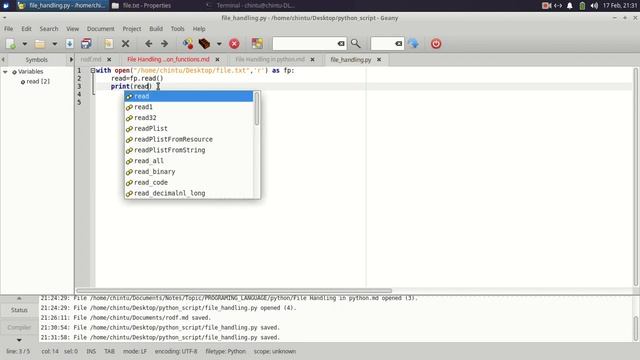Screen dimensions: 640x360
Task: Compile the current file icon
Action: tap(188, 44)
